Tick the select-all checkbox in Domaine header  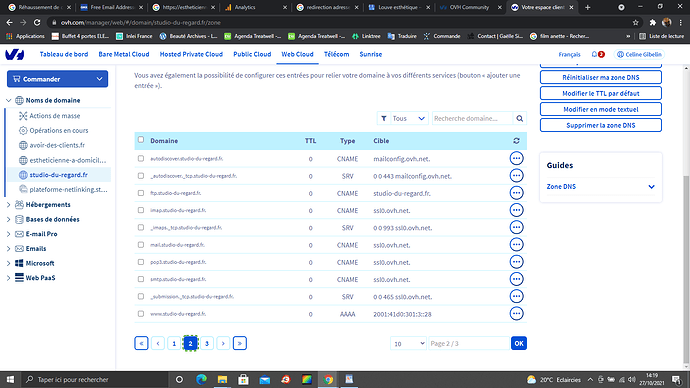141,140
